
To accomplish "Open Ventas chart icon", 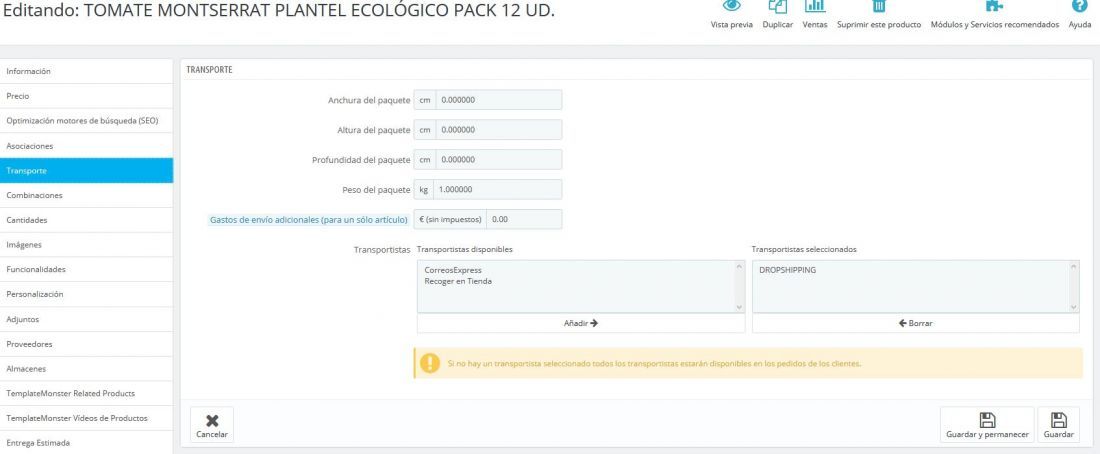I will (814, 6).
